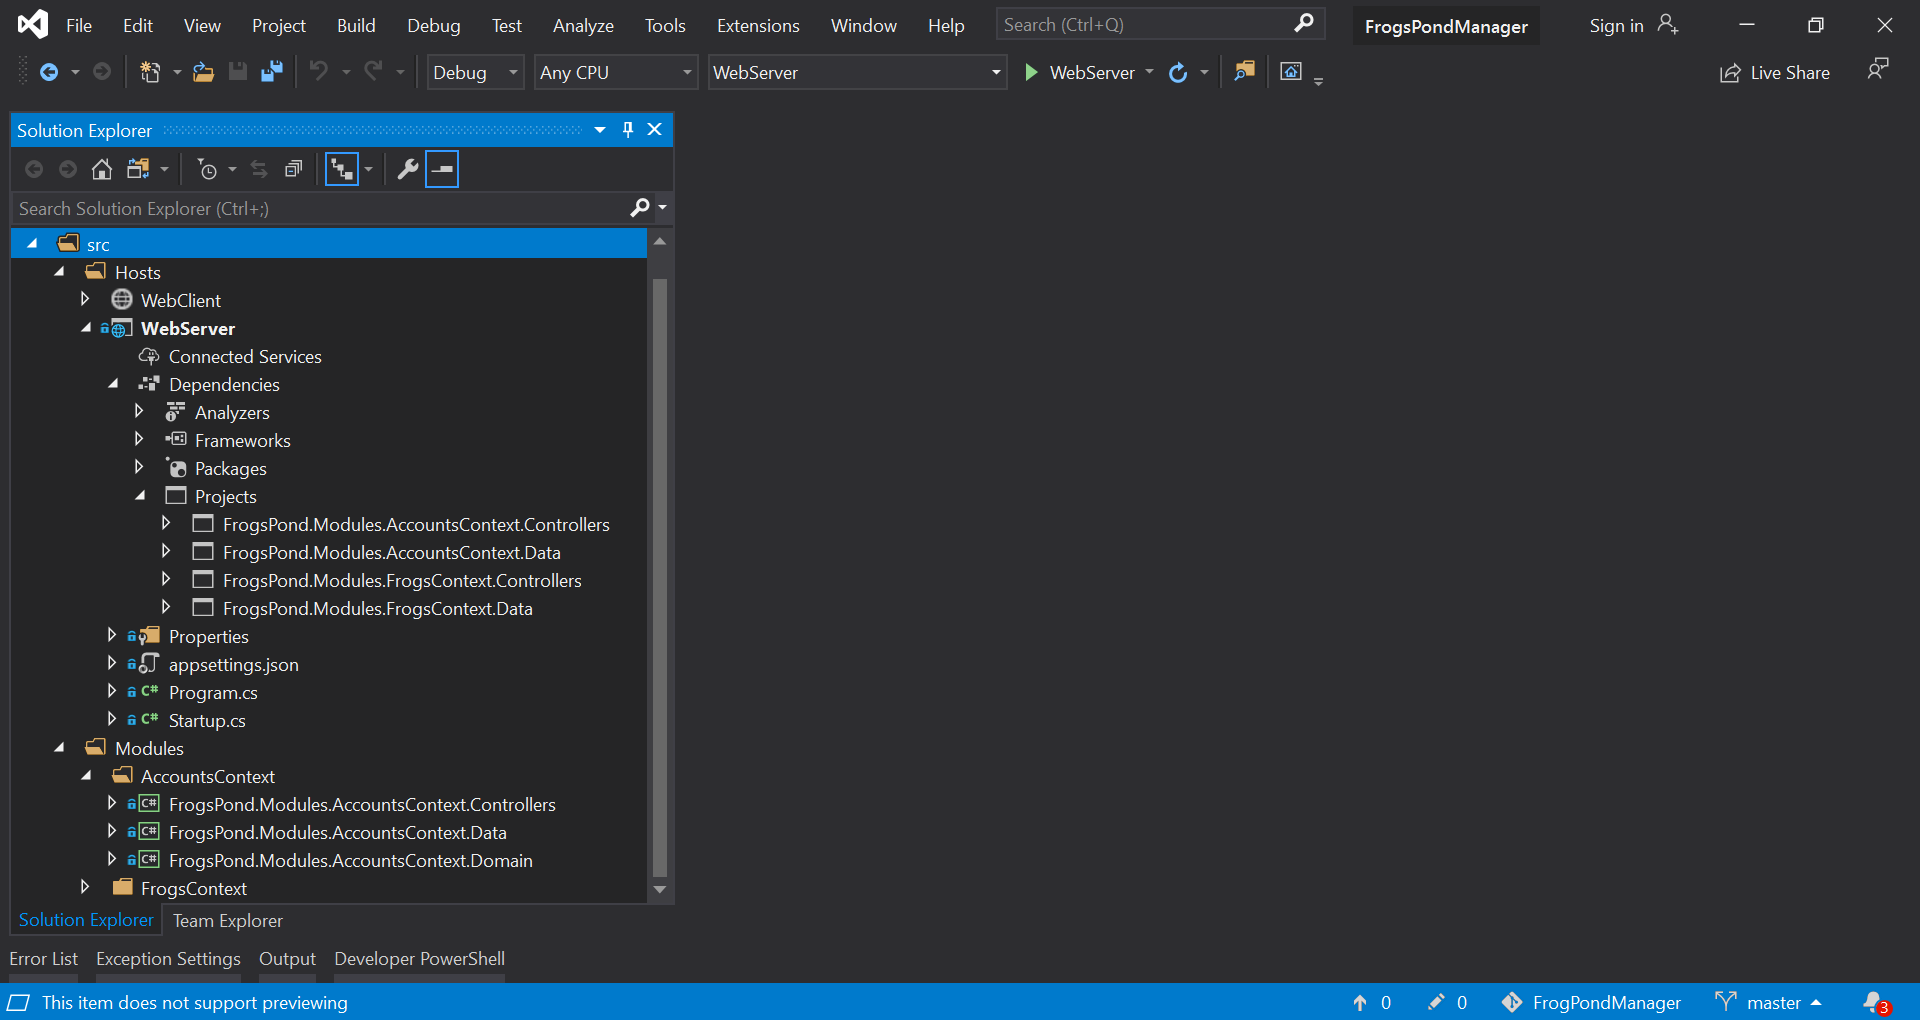Click the Undo arrow in the toolbar
The height and width of the screenshot is (1020, 1920).
tap(318, 71)
